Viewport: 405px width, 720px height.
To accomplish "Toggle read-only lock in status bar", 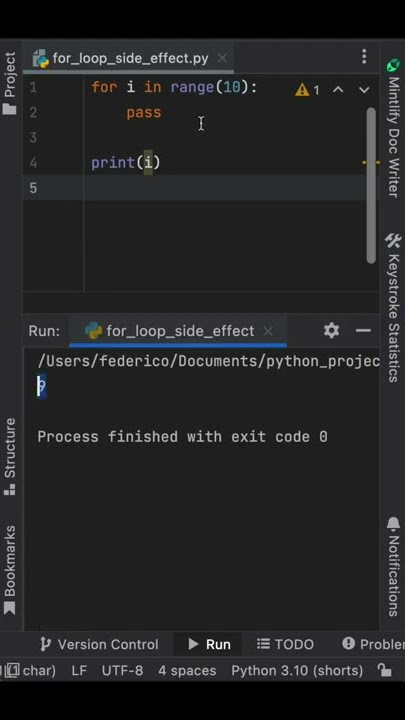I will pyautogui.click(x=384, y=670).
